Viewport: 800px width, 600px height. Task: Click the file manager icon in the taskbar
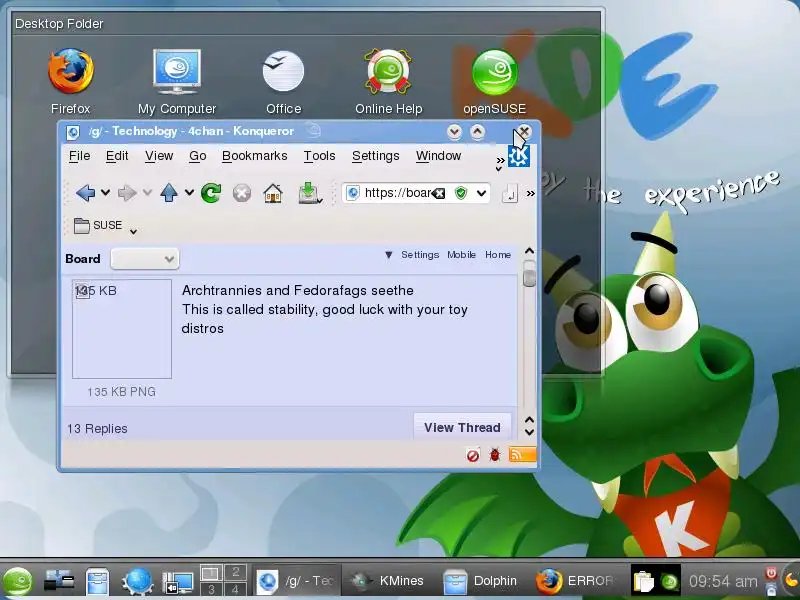pos(97,581)
